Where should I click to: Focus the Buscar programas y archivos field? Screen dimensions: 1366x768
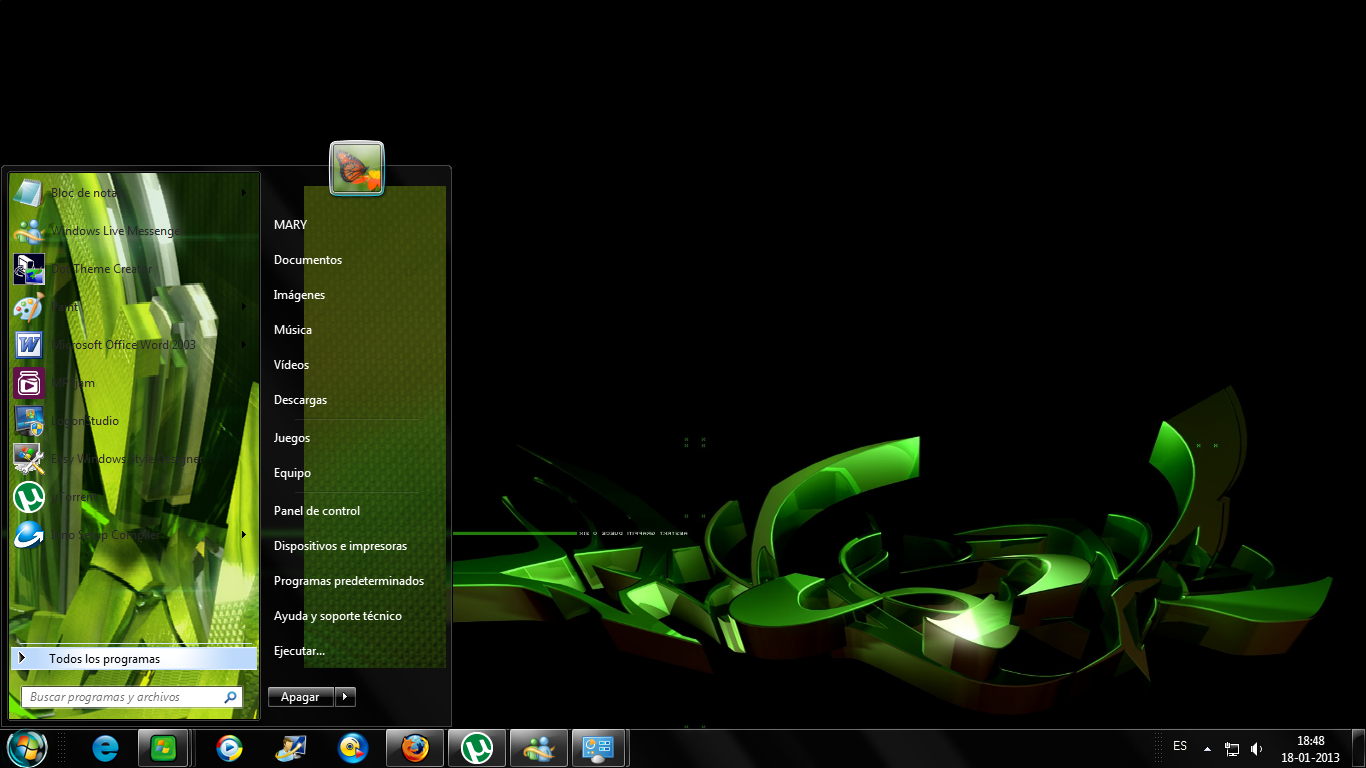(131, 697)
